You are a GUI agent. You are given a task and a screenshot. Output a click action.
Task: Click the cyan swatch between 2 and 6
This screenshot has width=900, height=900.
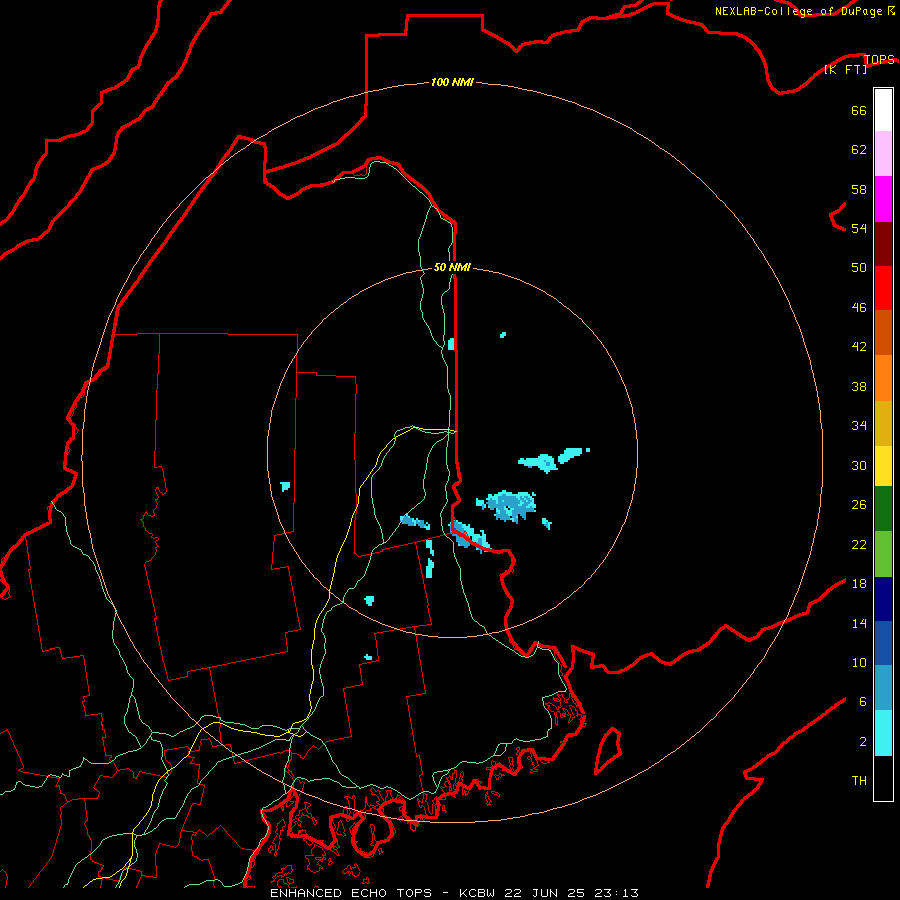883,733
